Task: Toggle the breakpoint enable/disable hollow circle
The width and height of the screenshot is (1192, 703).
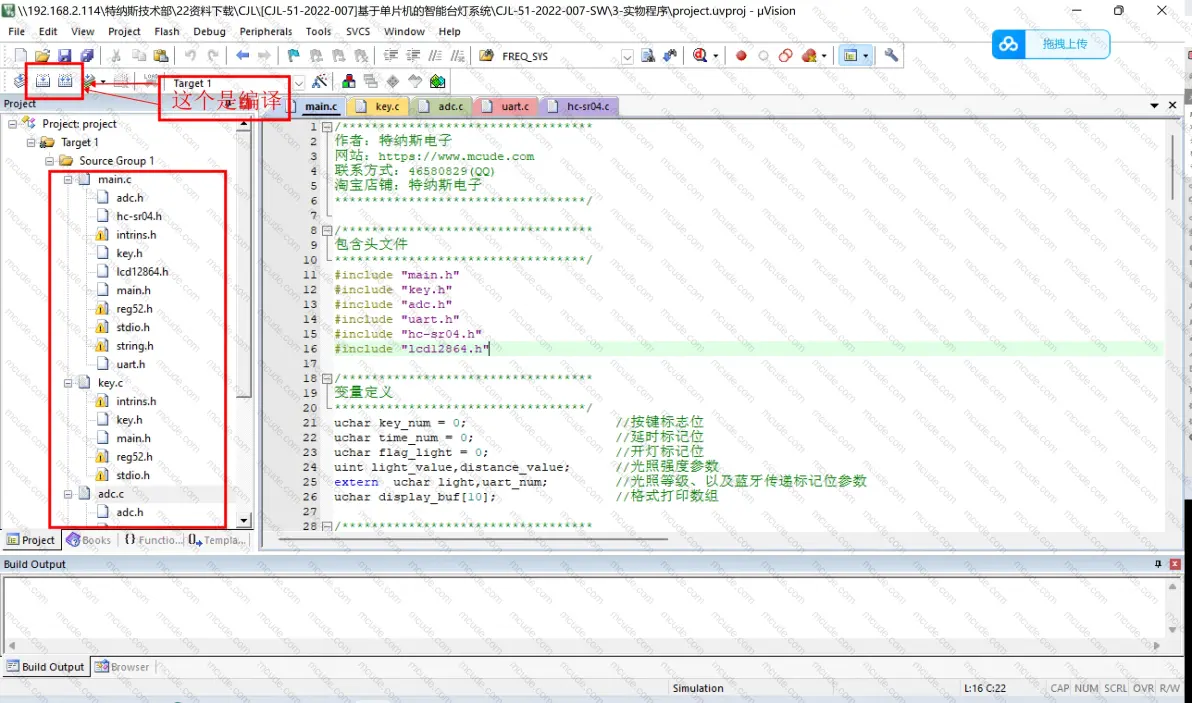Action: click(x=764, y=55)
